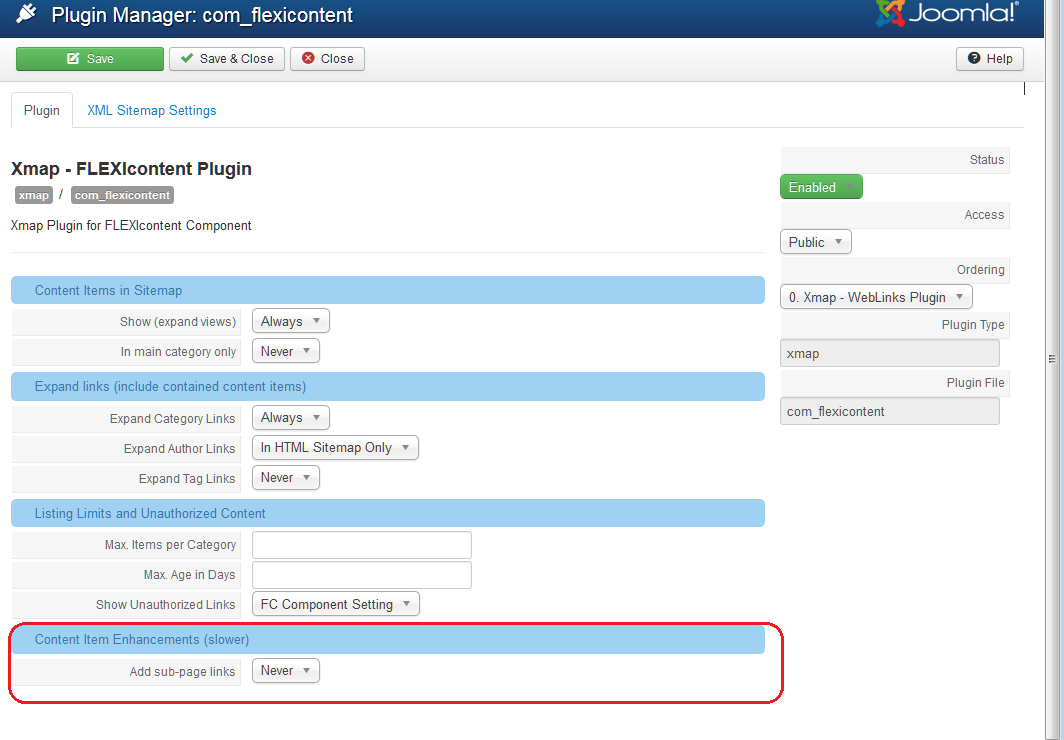Click Listing Limits and Unauthorized Content header
The image size is (1064, 740).
click(x=388, y=513)
